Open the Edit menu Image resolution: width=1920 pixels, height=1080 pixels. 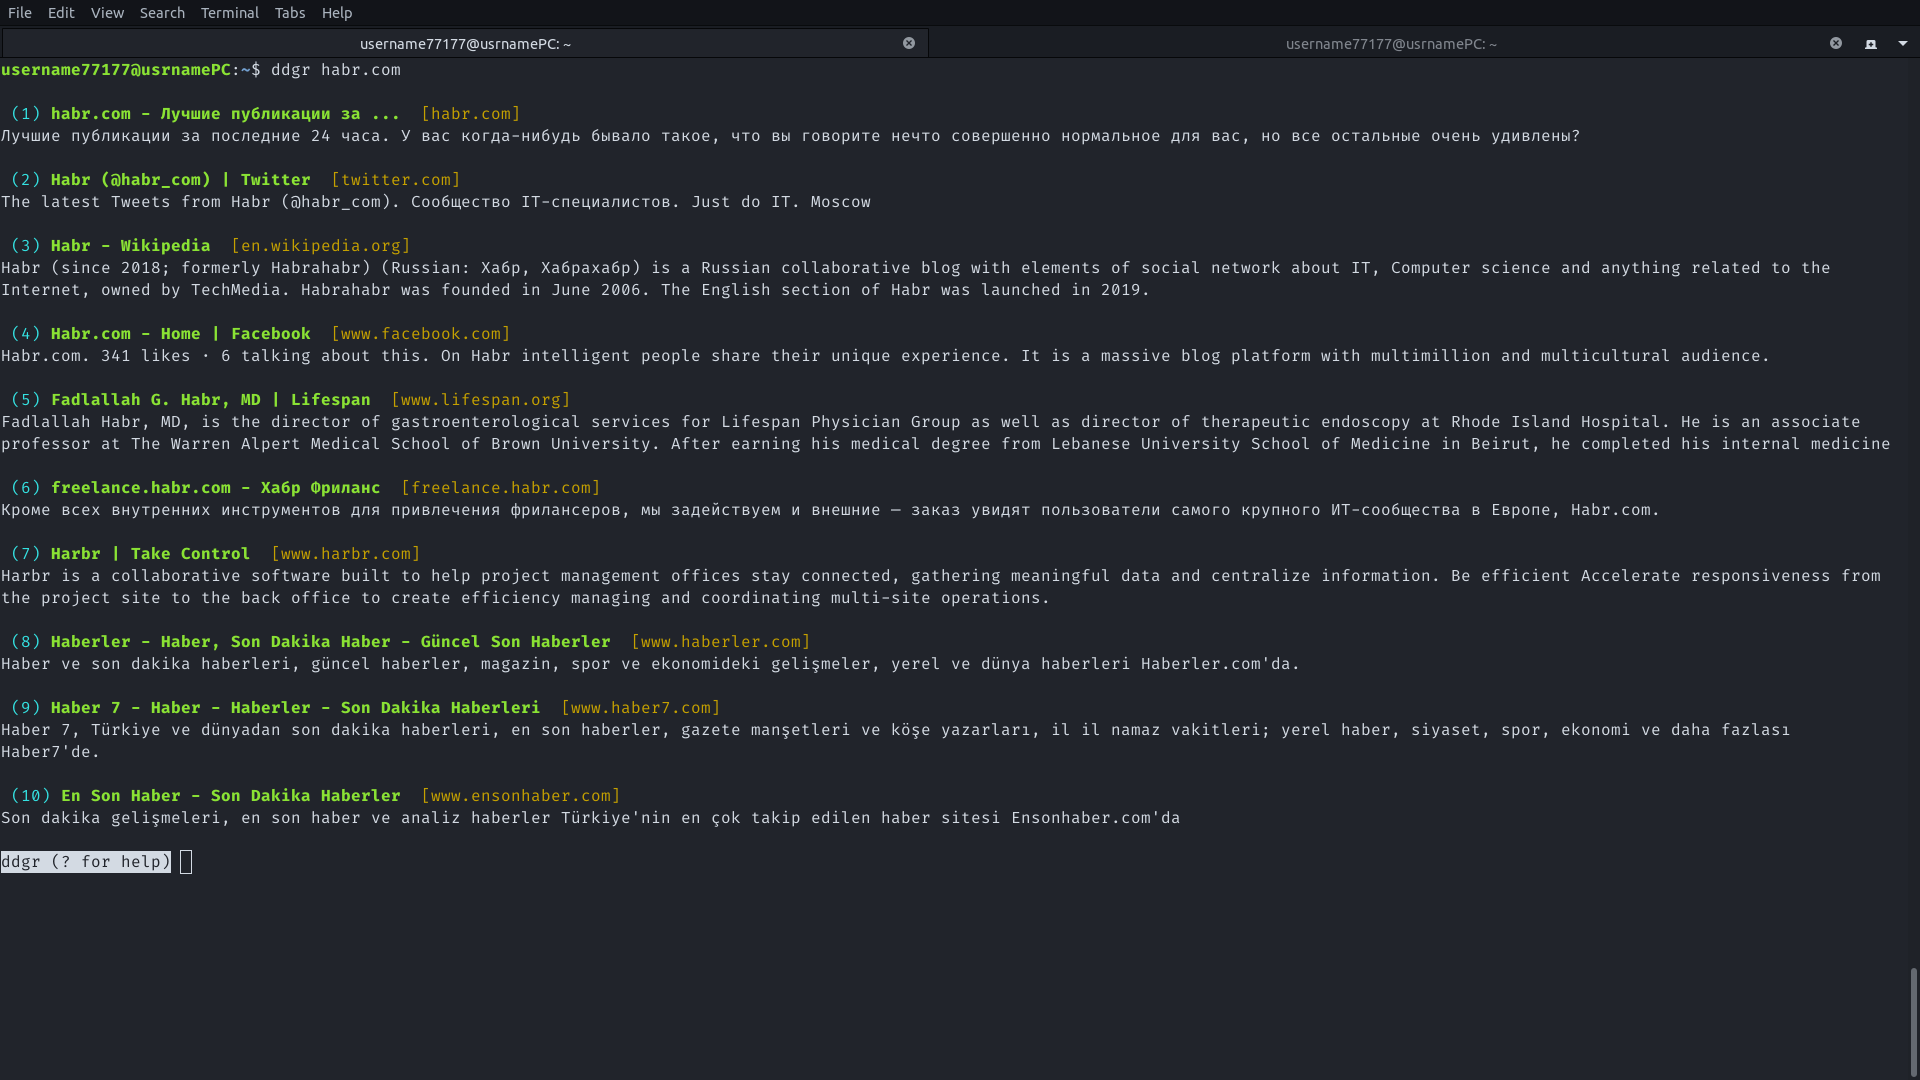pyautogui.click(x=61, y=13)
